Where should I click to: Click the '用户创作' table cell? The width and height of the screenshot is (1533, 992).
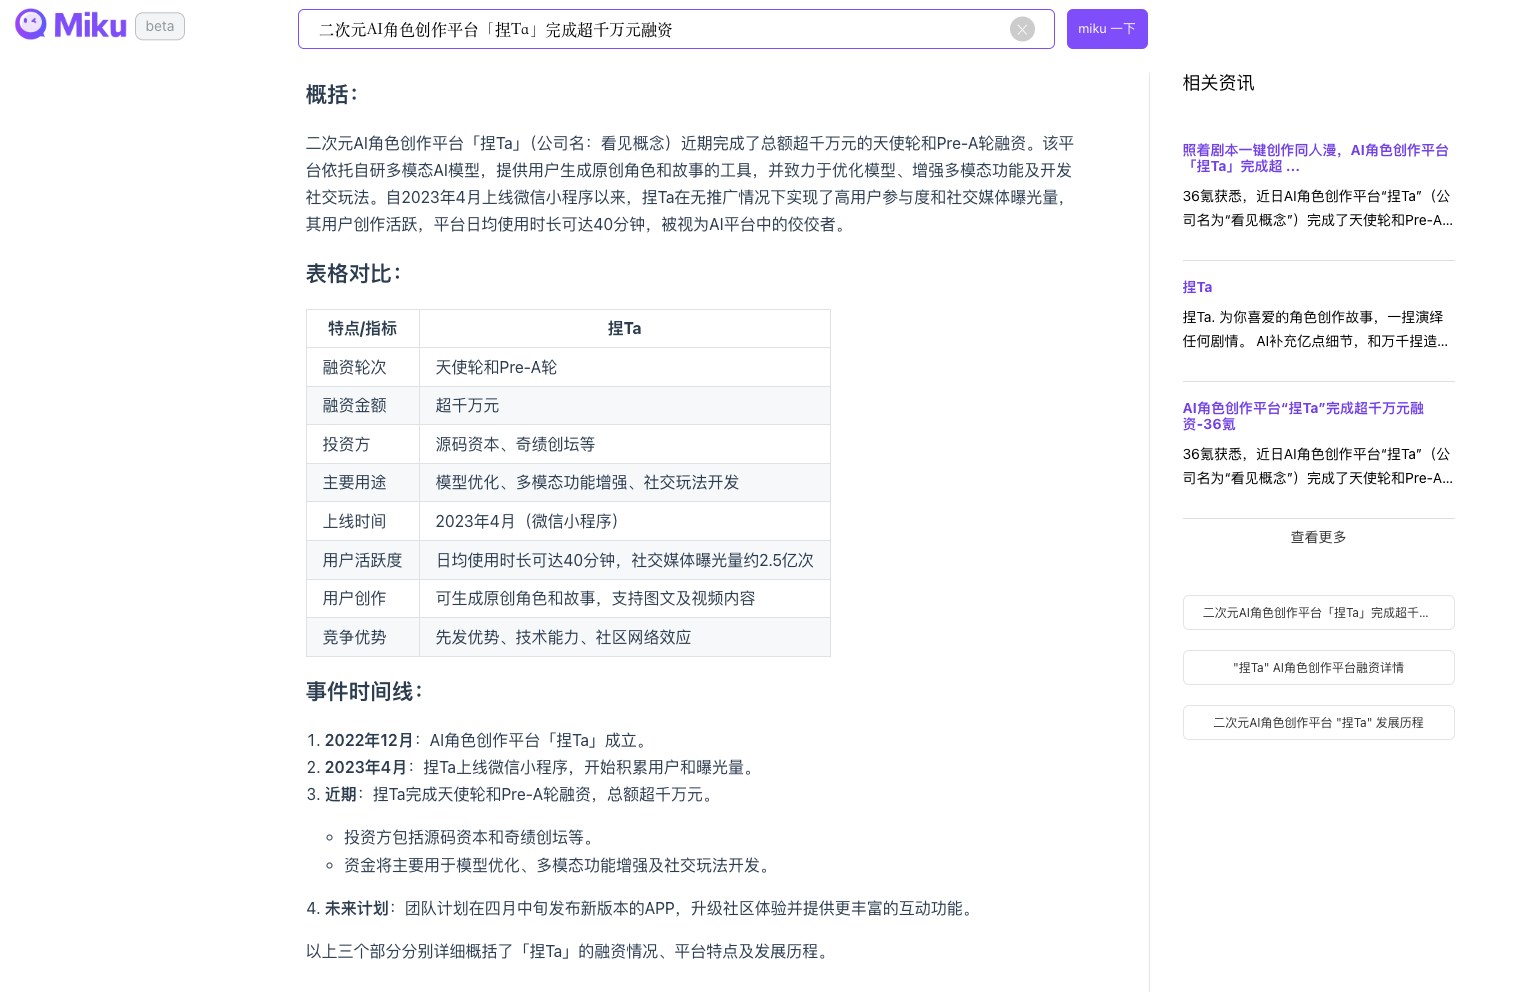[363, 598]
